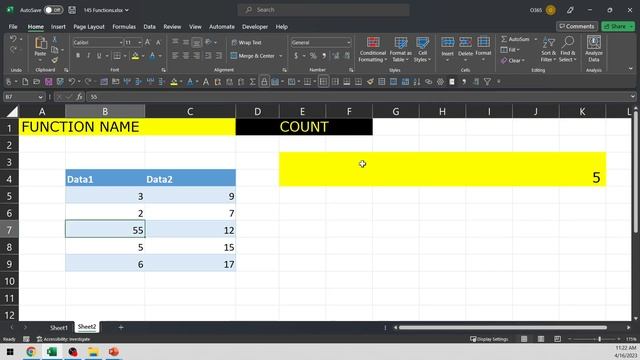This screenshot has height=360, width=640.
Task: Toggle Center horizontal alignment
Action: click(x=186, y=56)
